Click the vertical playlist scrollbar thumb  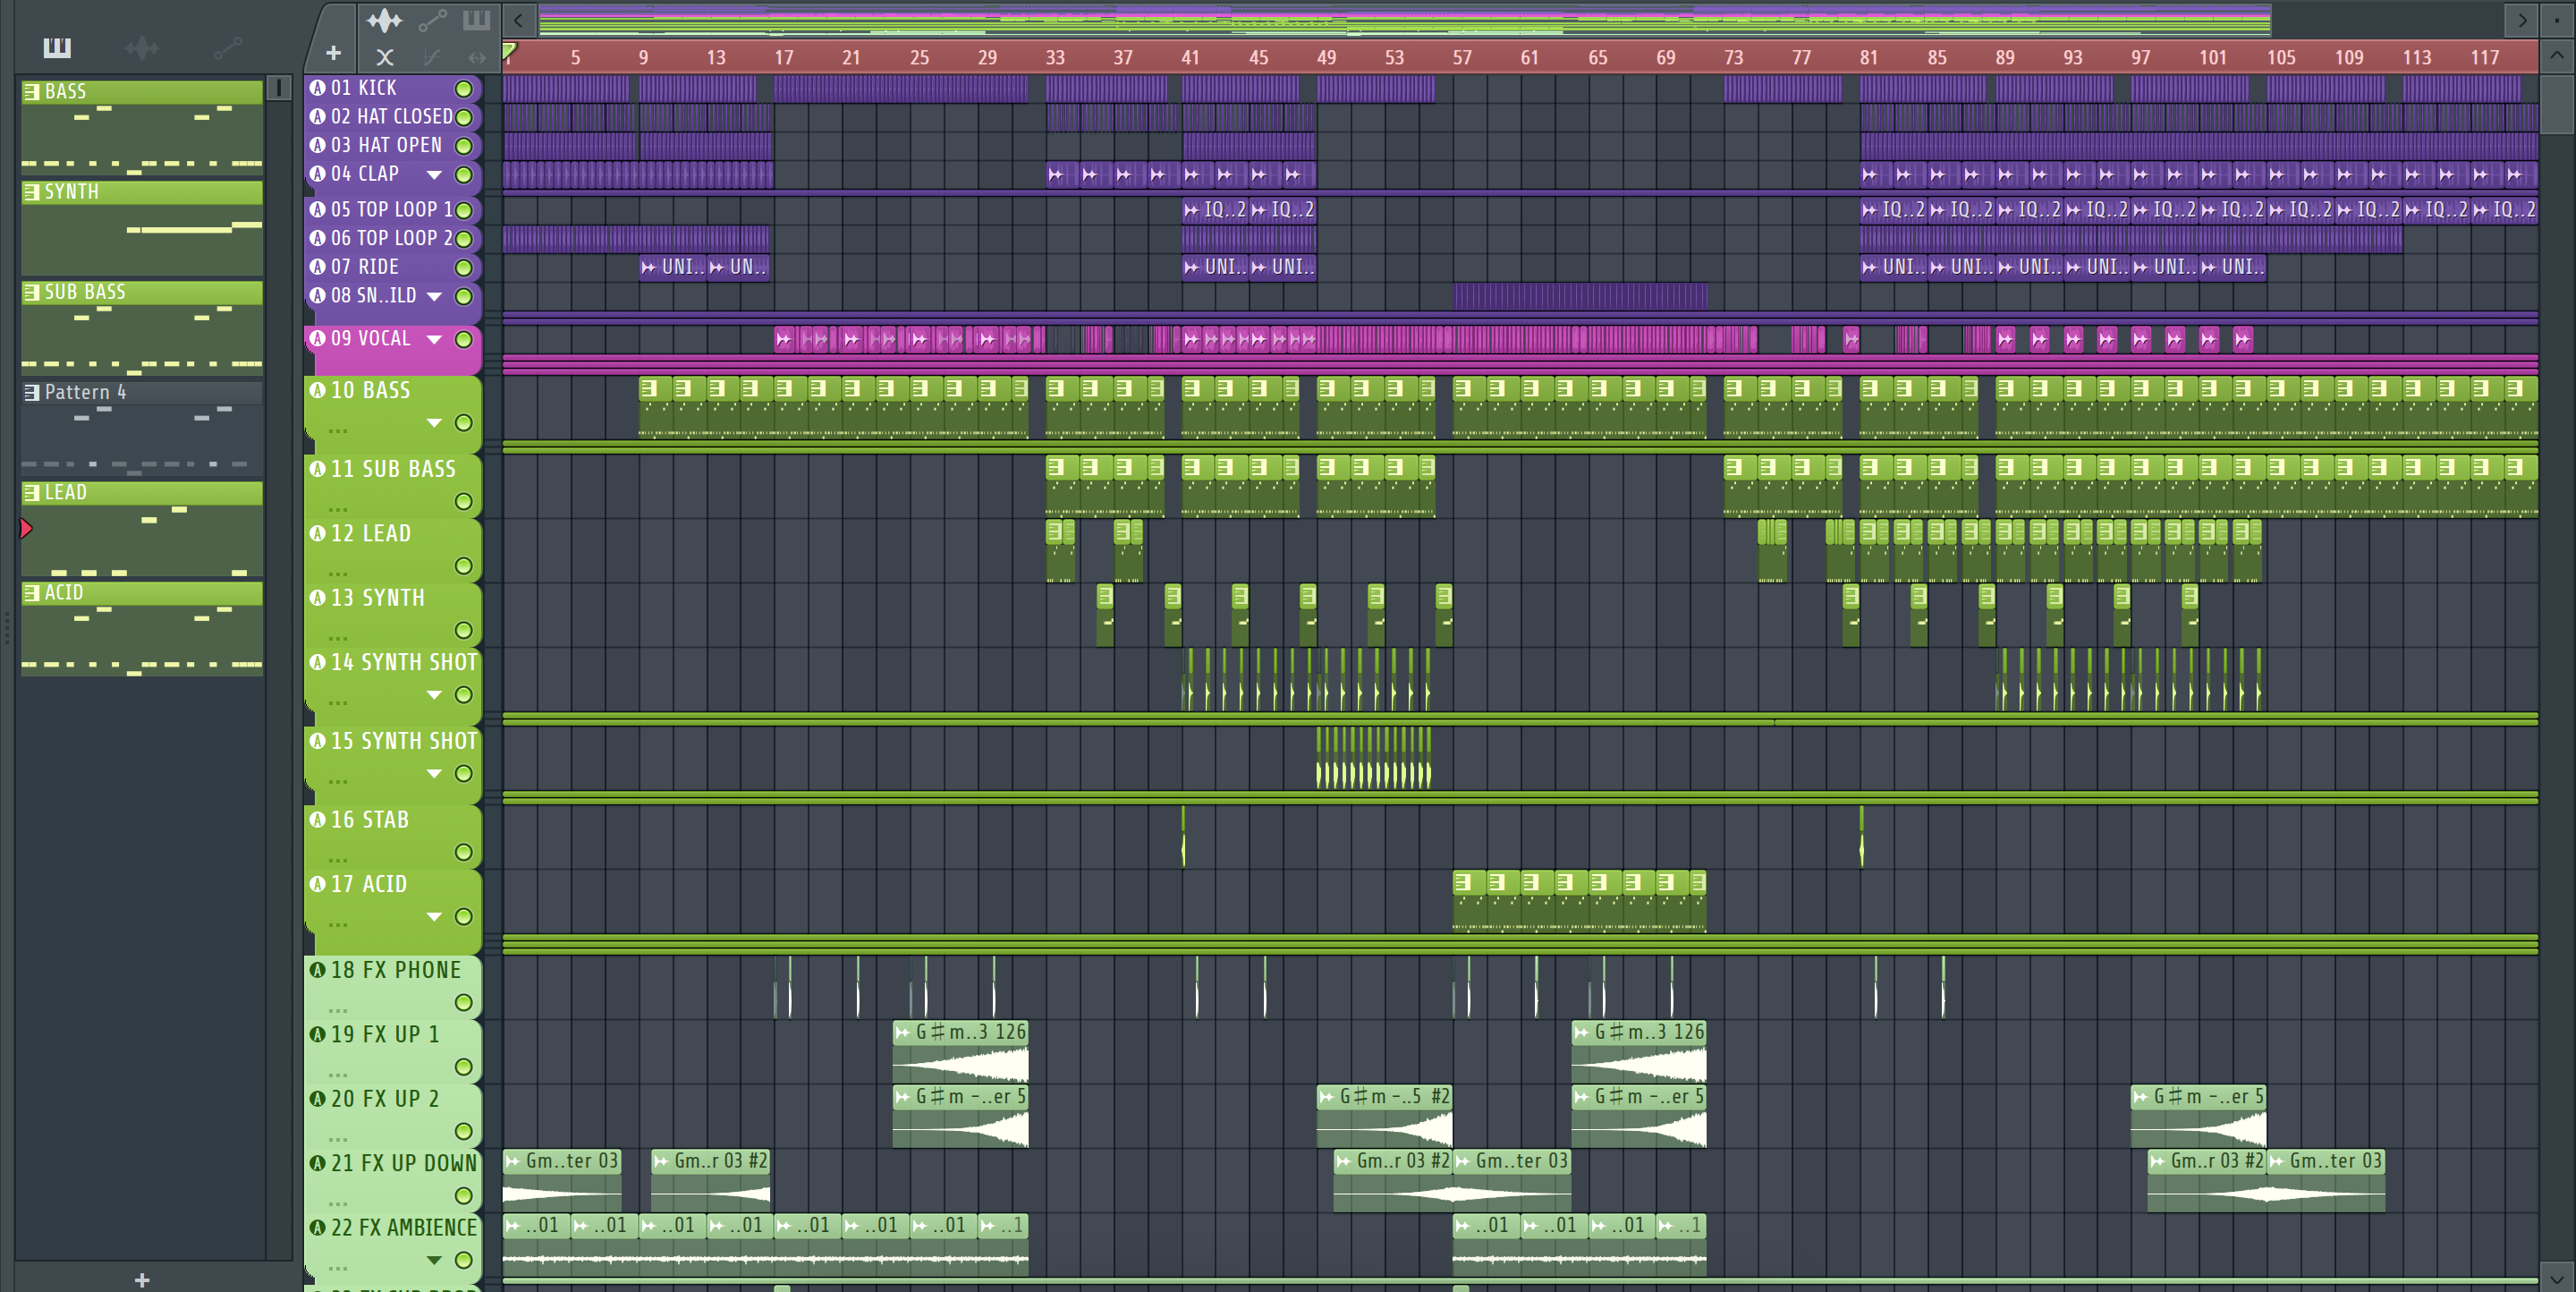(x=2557, y=105)
